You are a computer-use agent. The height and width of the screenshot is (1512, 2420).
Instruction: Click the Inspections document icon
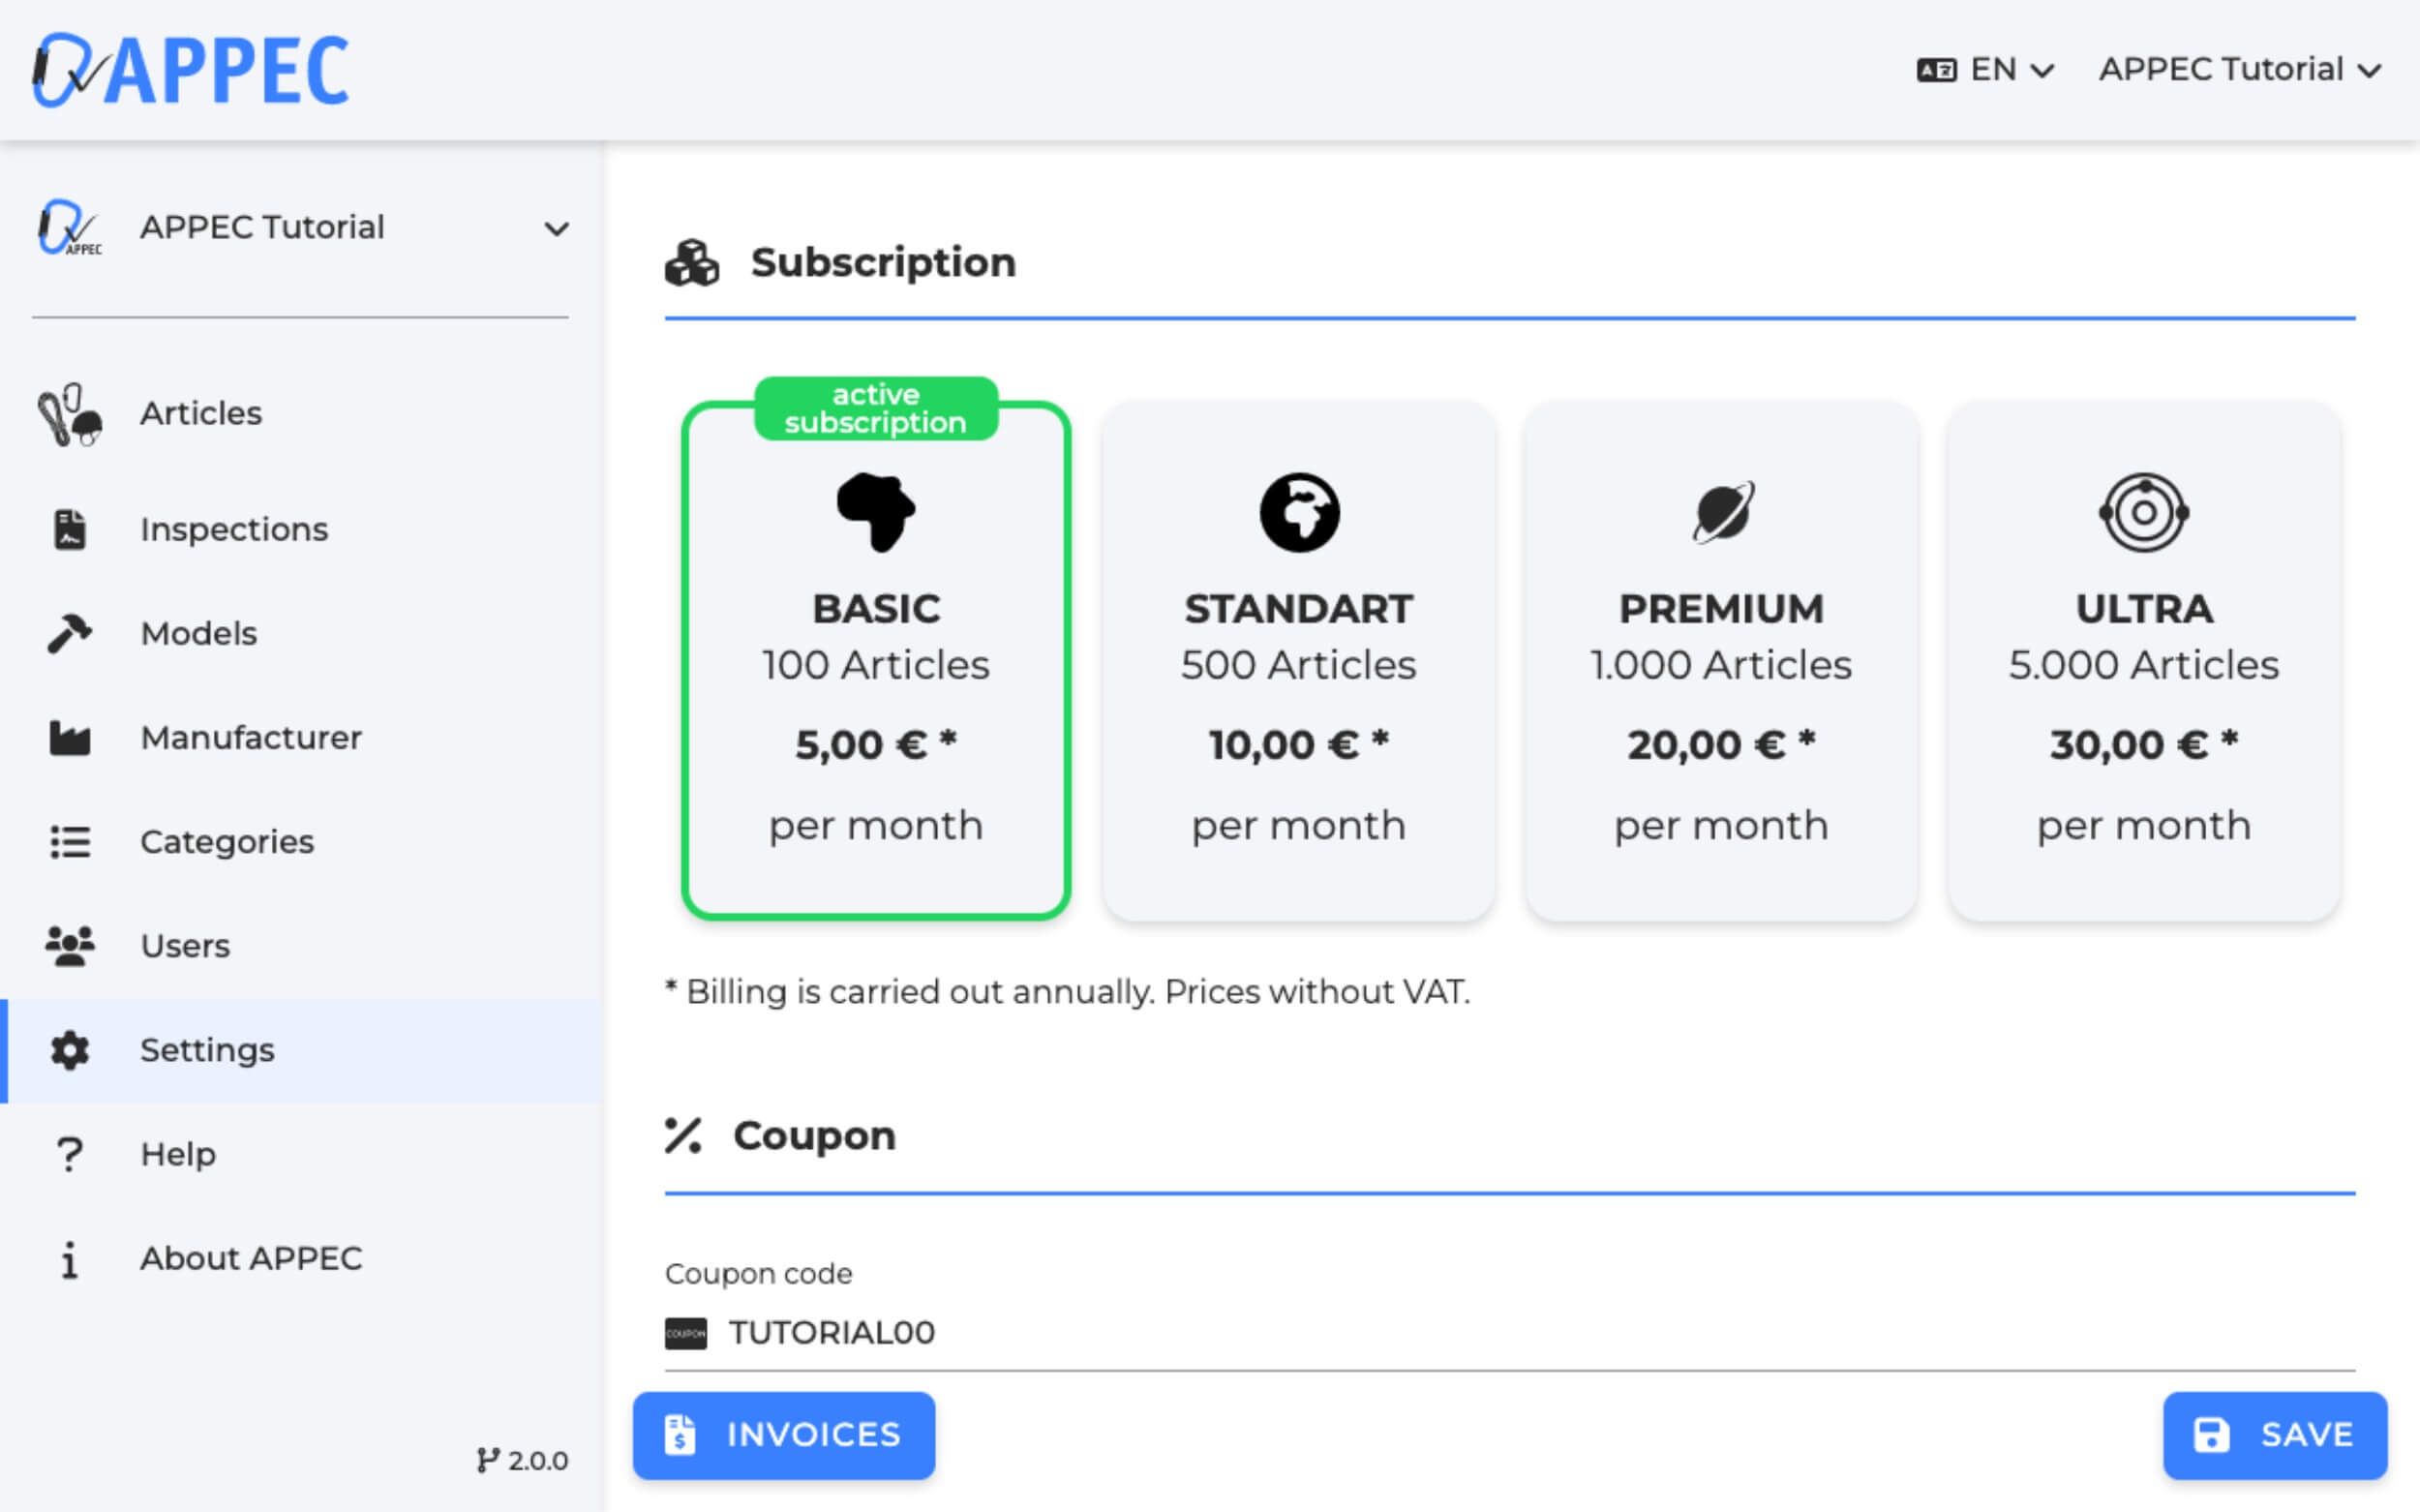pyautogui.click(x=69, y=529)
